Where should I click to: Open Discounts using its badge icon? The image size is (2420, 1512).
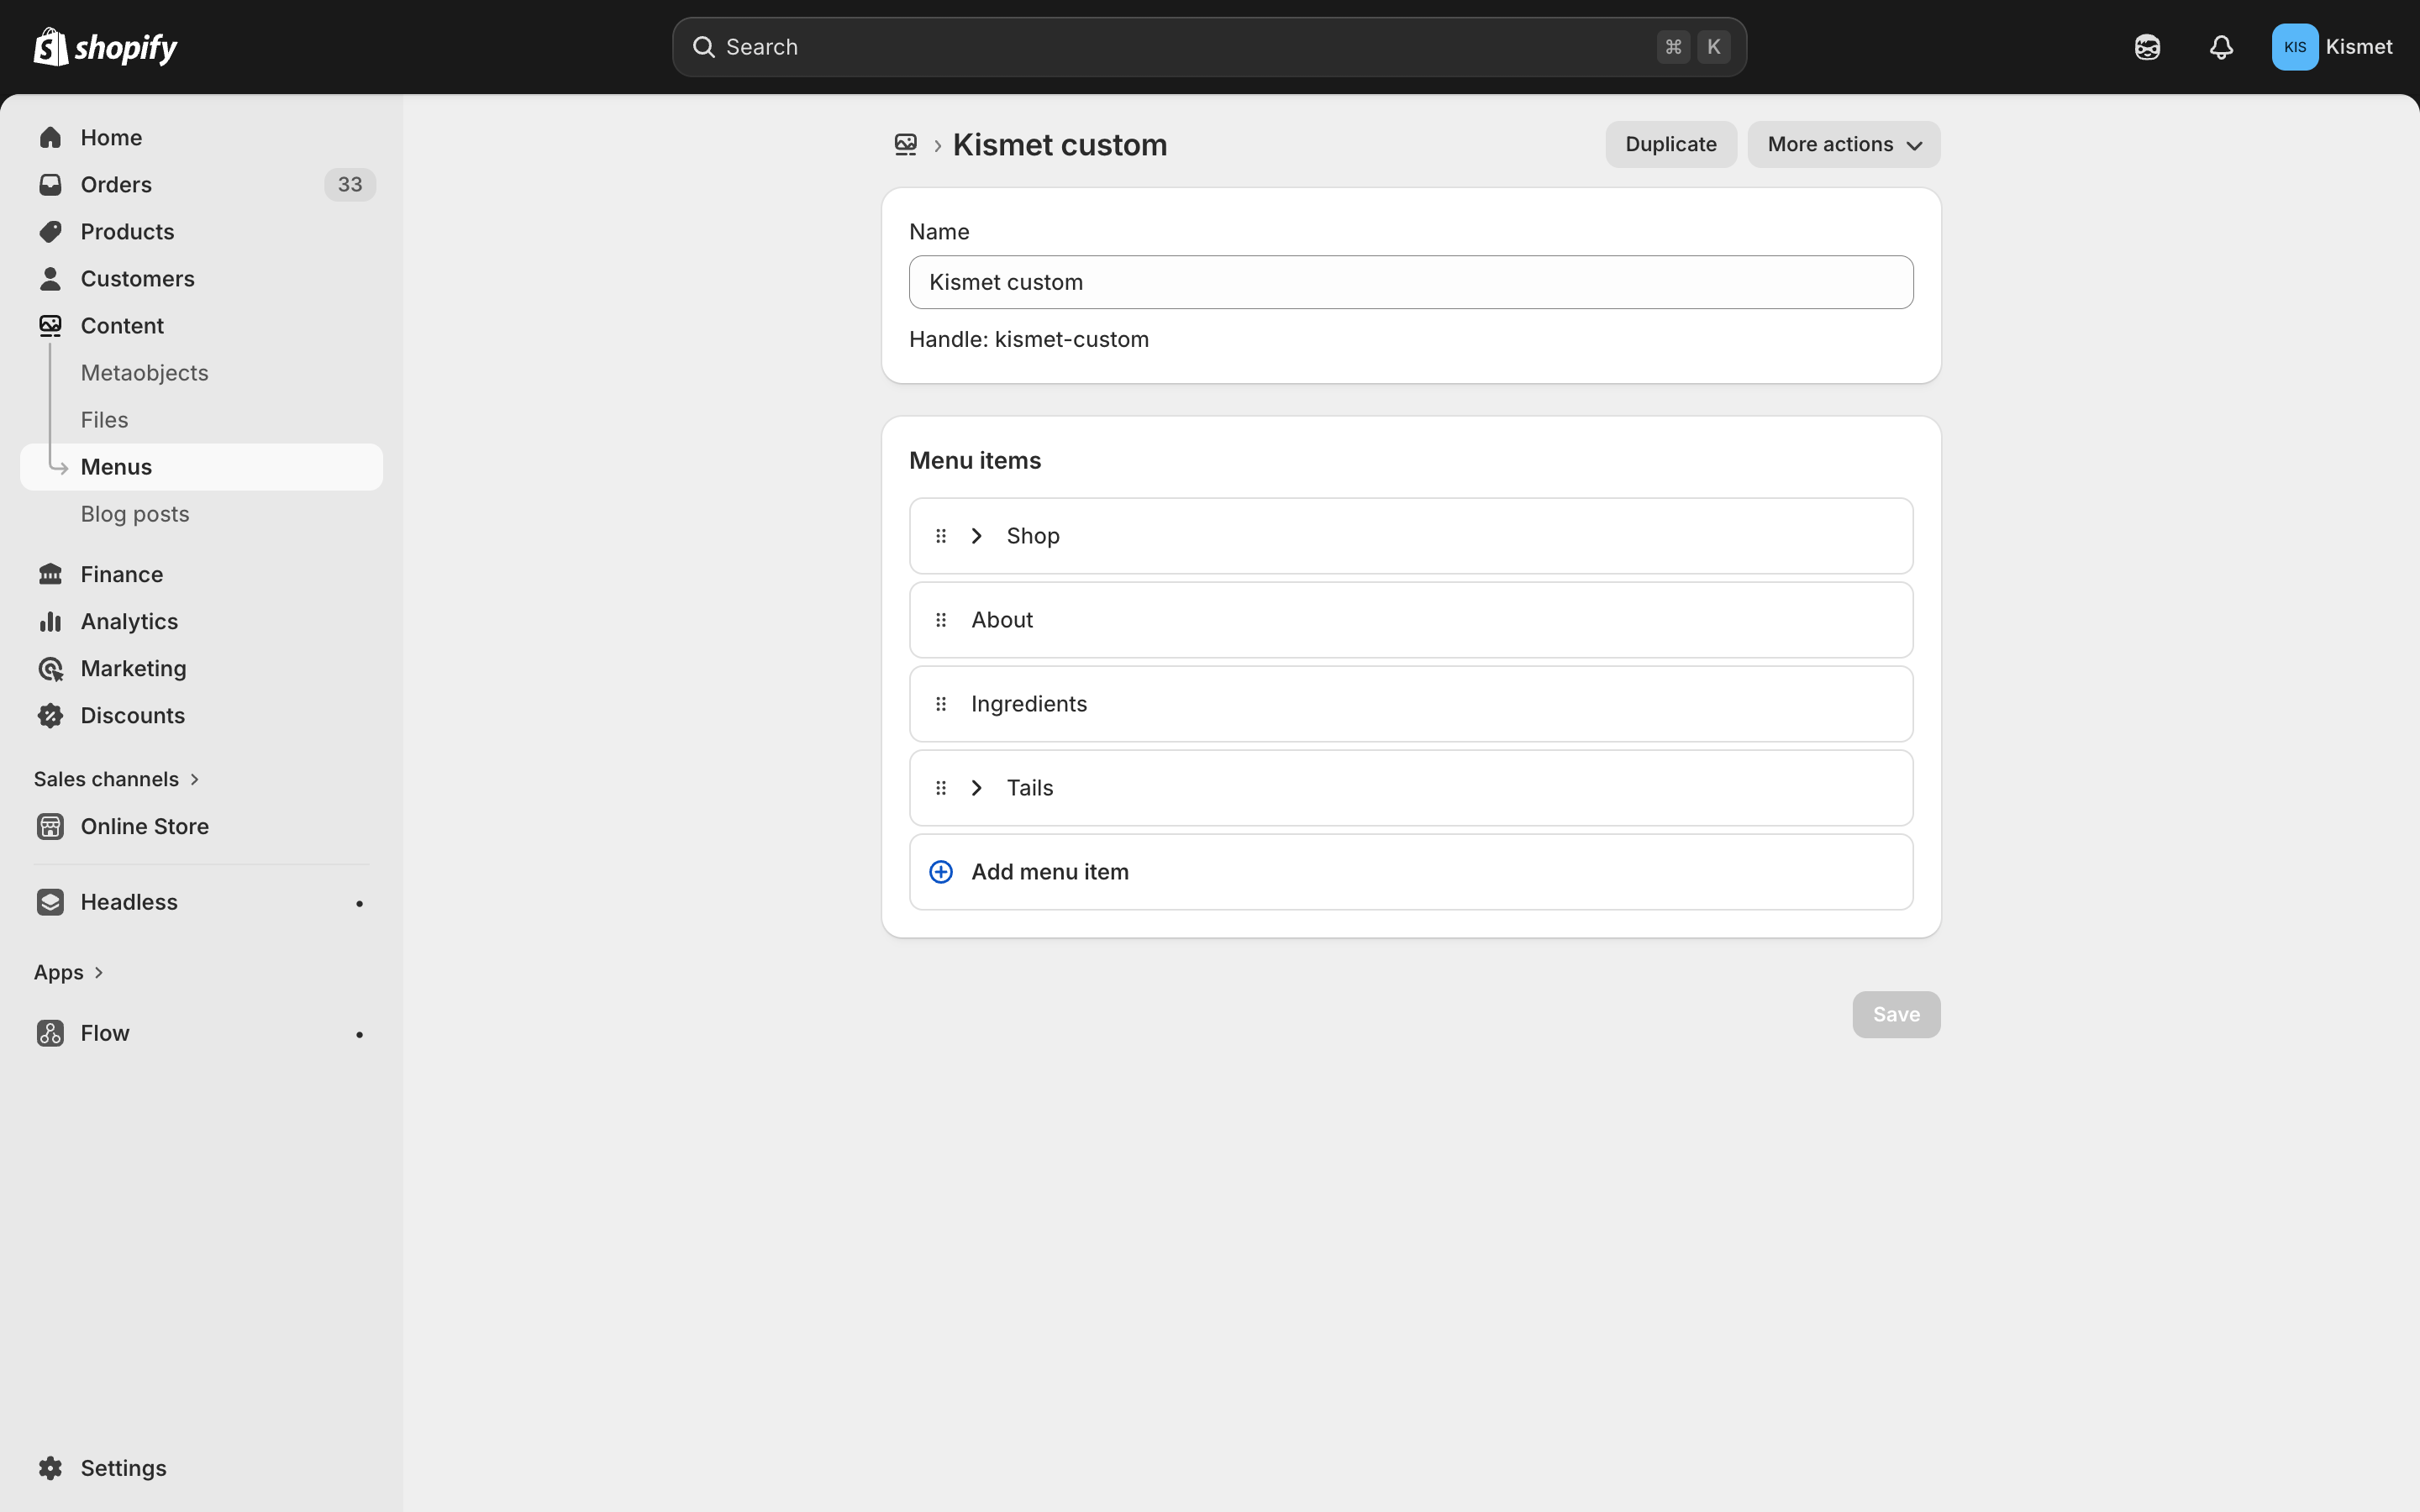pyautogui.click(x=51, y=715)
